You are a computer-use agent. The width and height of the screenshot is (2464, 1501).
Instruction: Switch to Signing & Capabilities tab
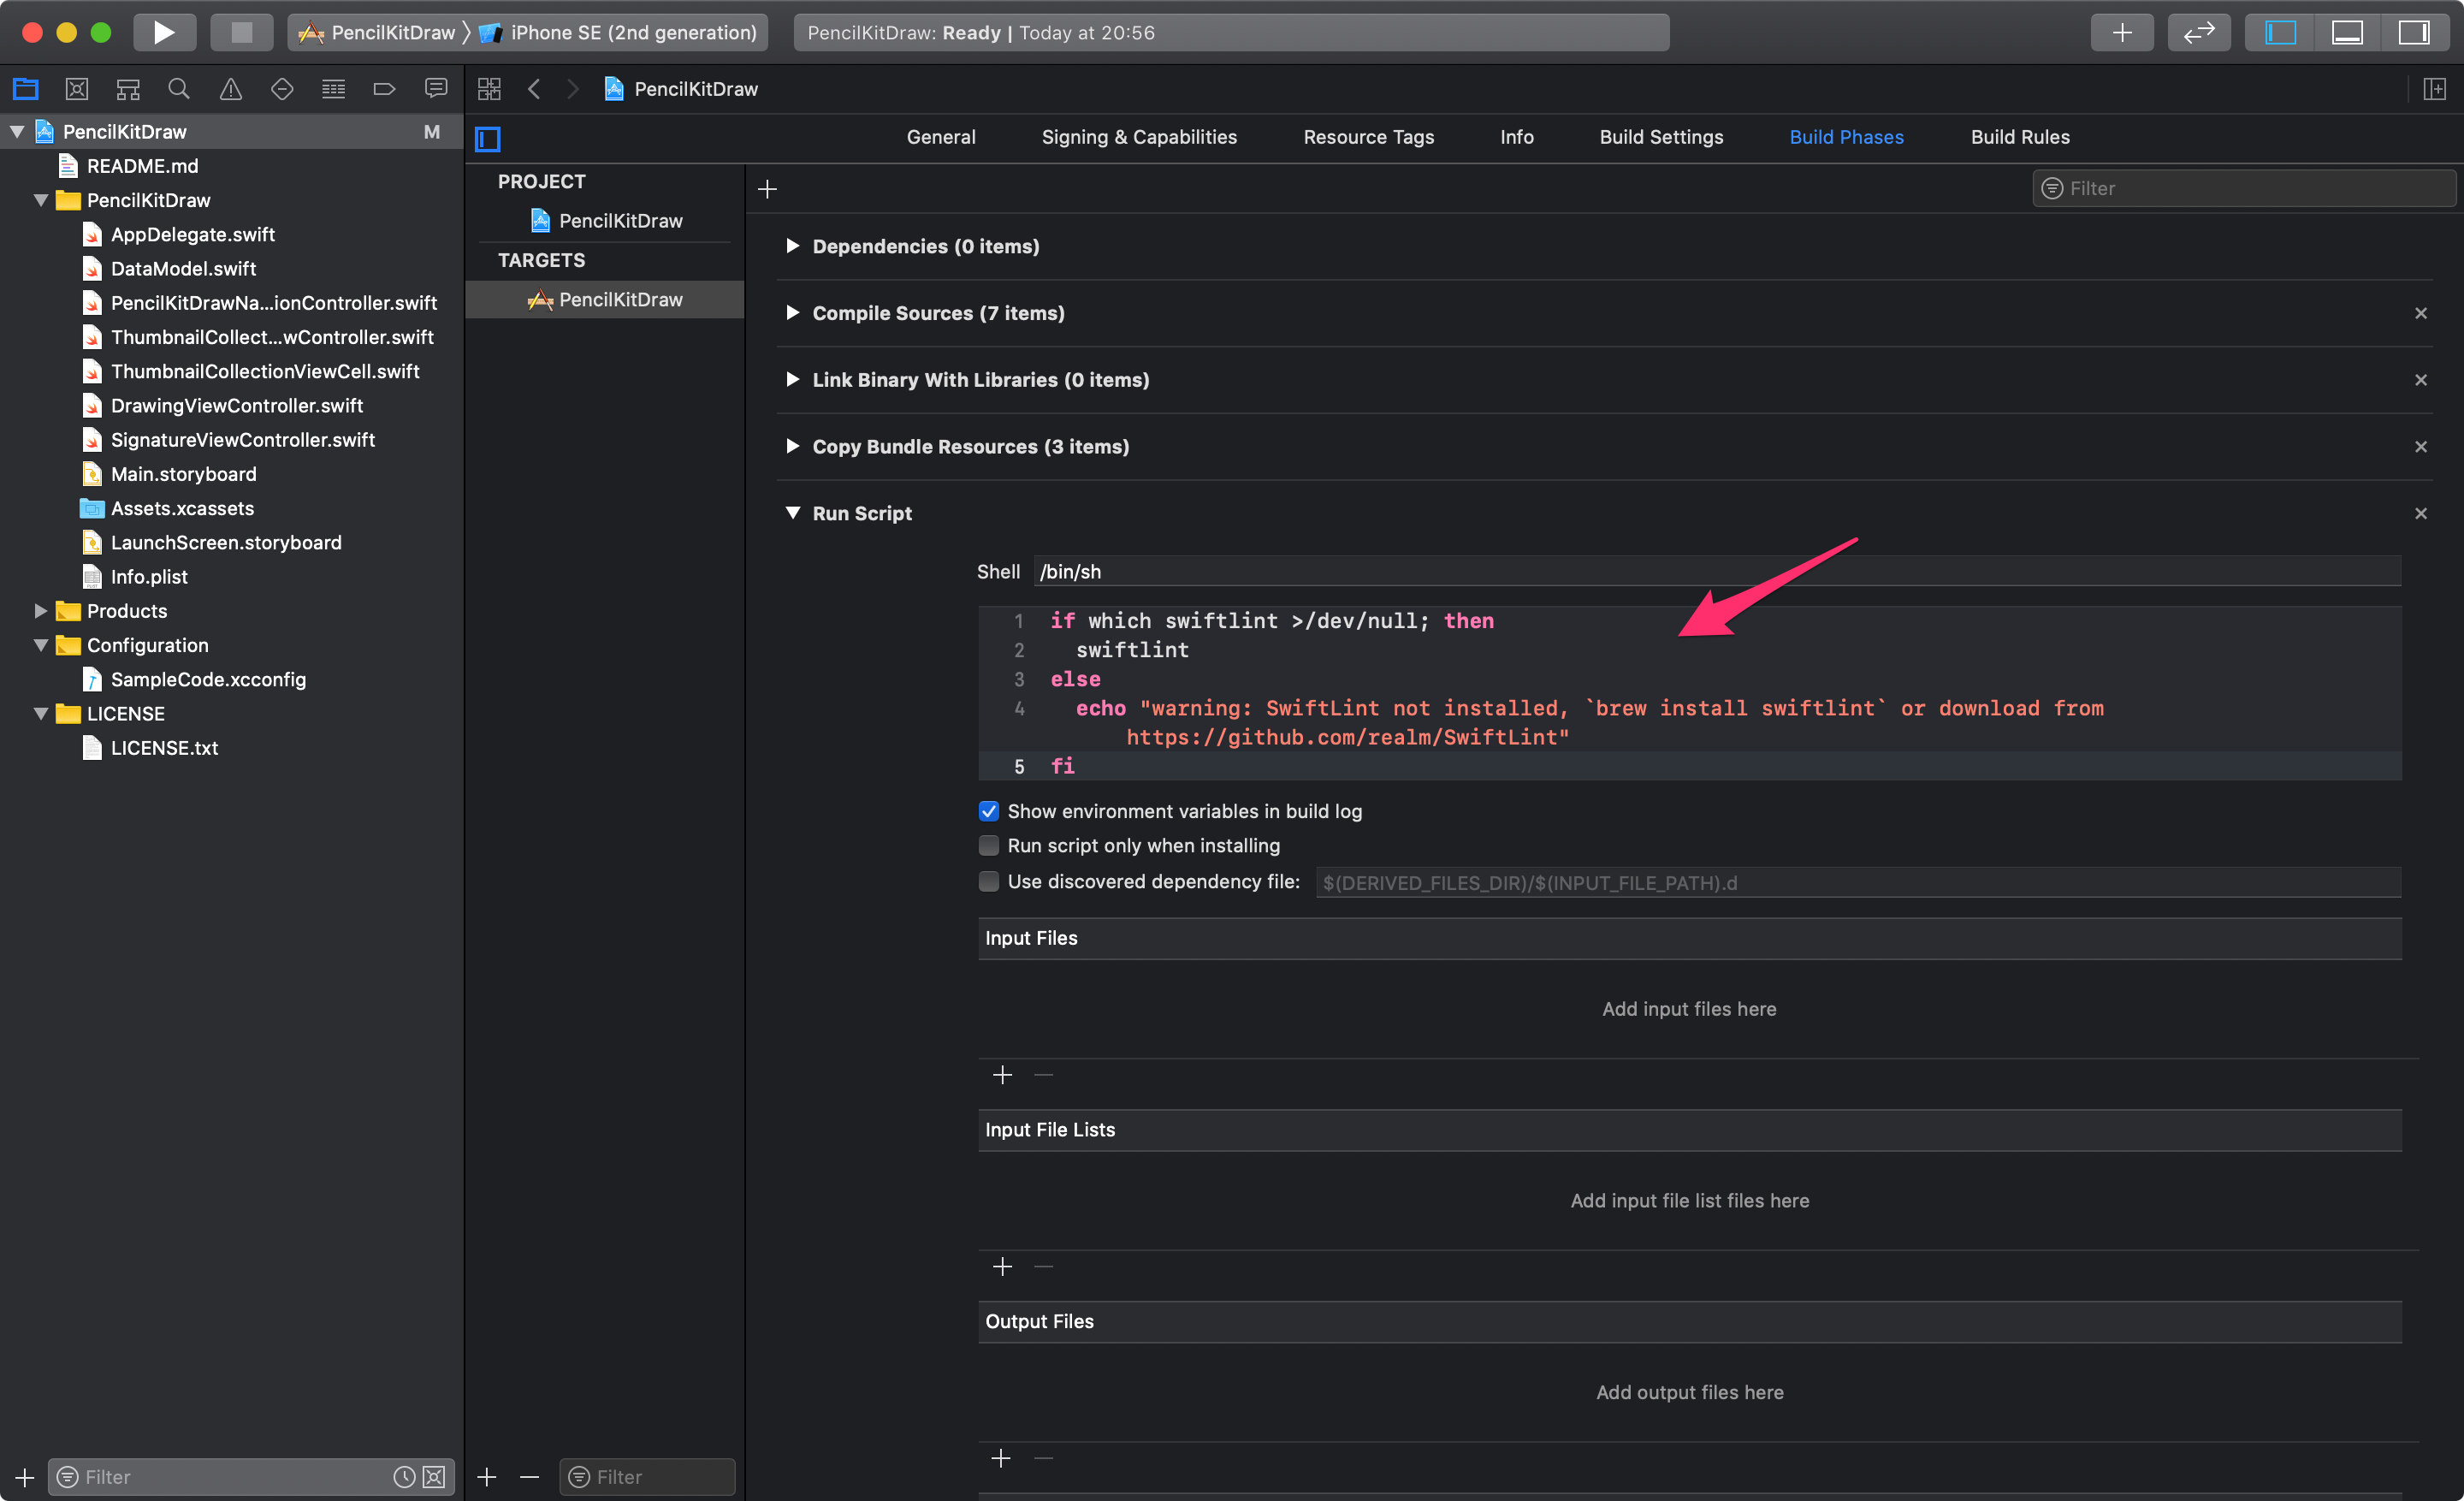coord(1138,137)
